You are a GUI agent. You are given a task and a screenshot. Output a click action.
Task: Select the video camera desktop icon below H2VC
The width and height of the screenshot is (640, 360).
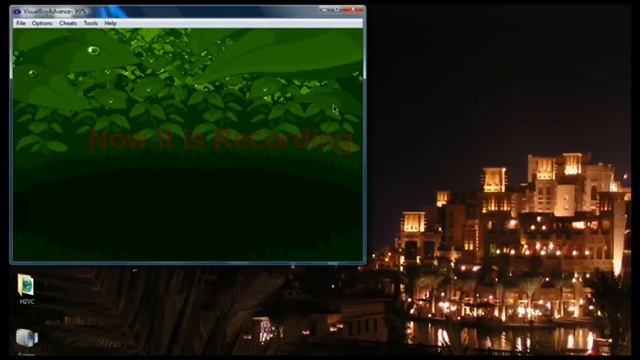(27, 339)
